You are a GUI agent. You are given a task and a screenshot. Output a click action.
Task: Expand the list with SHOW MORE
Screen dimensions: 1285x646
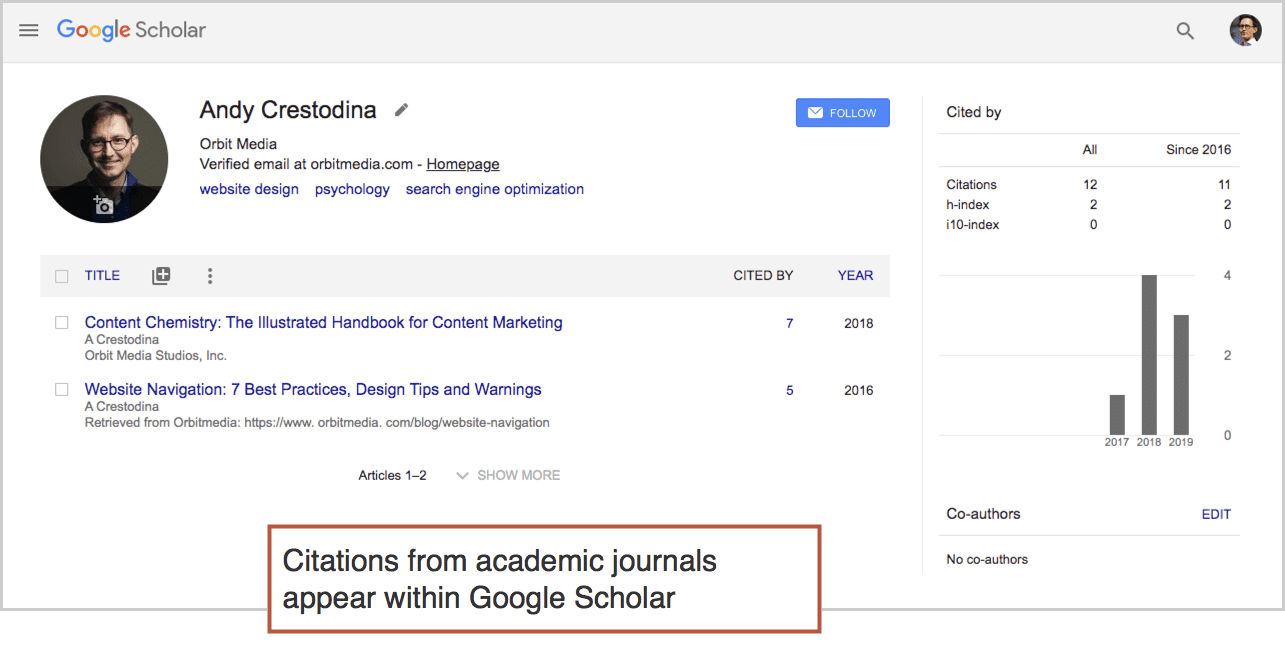tap(508, 475)
